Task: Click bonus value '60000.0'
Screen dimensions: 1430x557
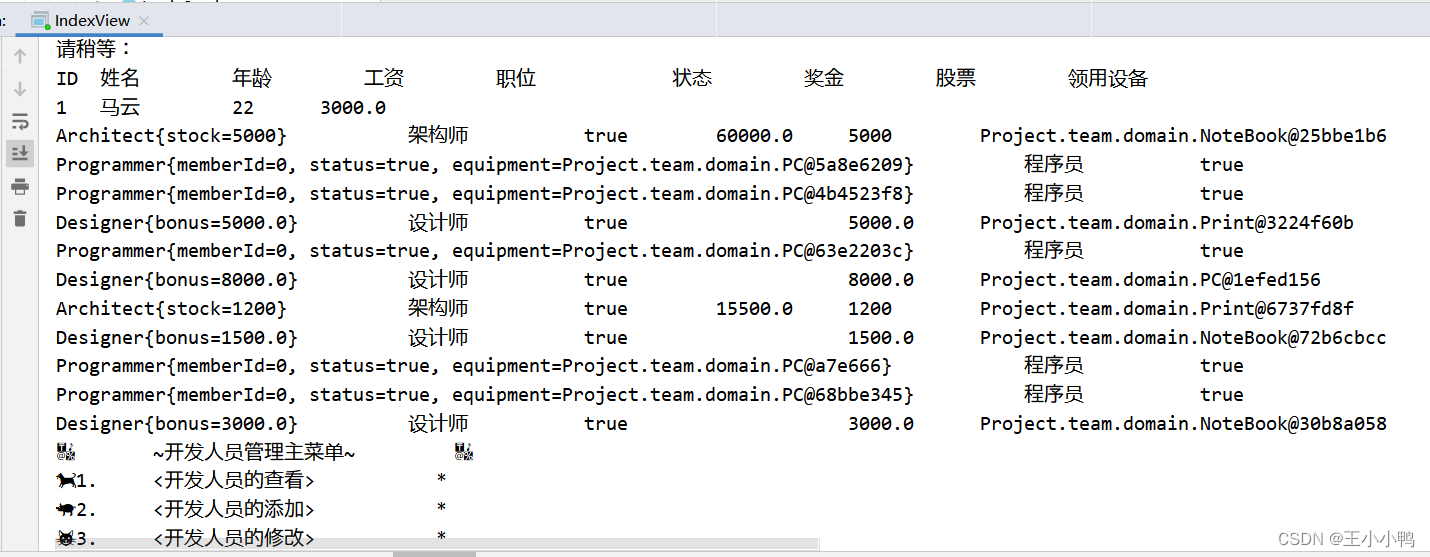Action: [755, 136]
